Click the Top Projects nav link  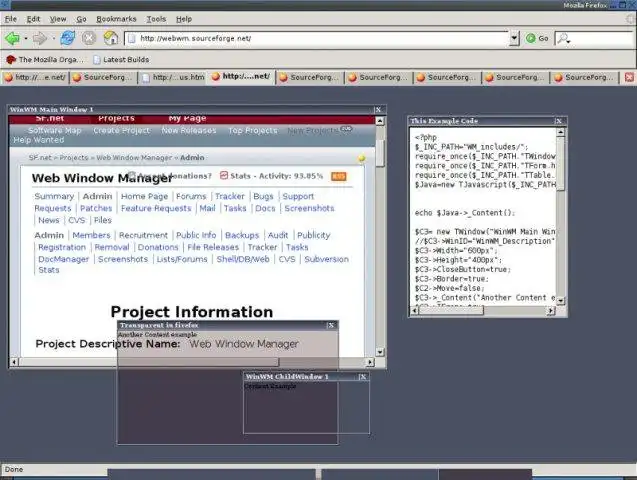252,131
